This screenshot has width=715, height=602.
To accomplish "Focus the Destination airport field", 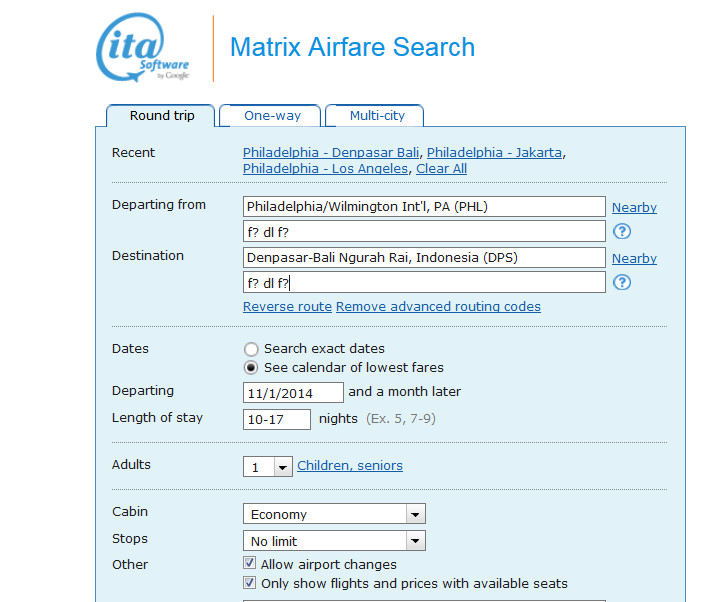I will (424, 258).
